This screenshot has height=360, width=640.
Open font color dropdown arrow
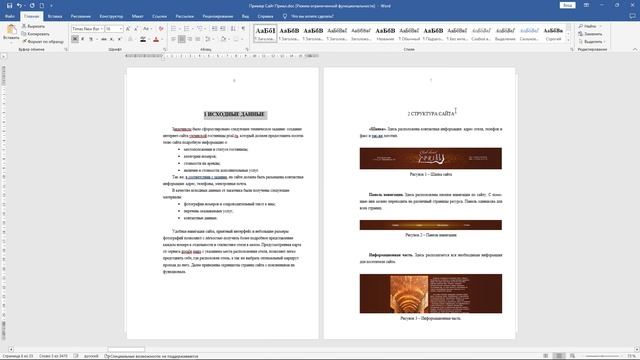coord(162,39)
